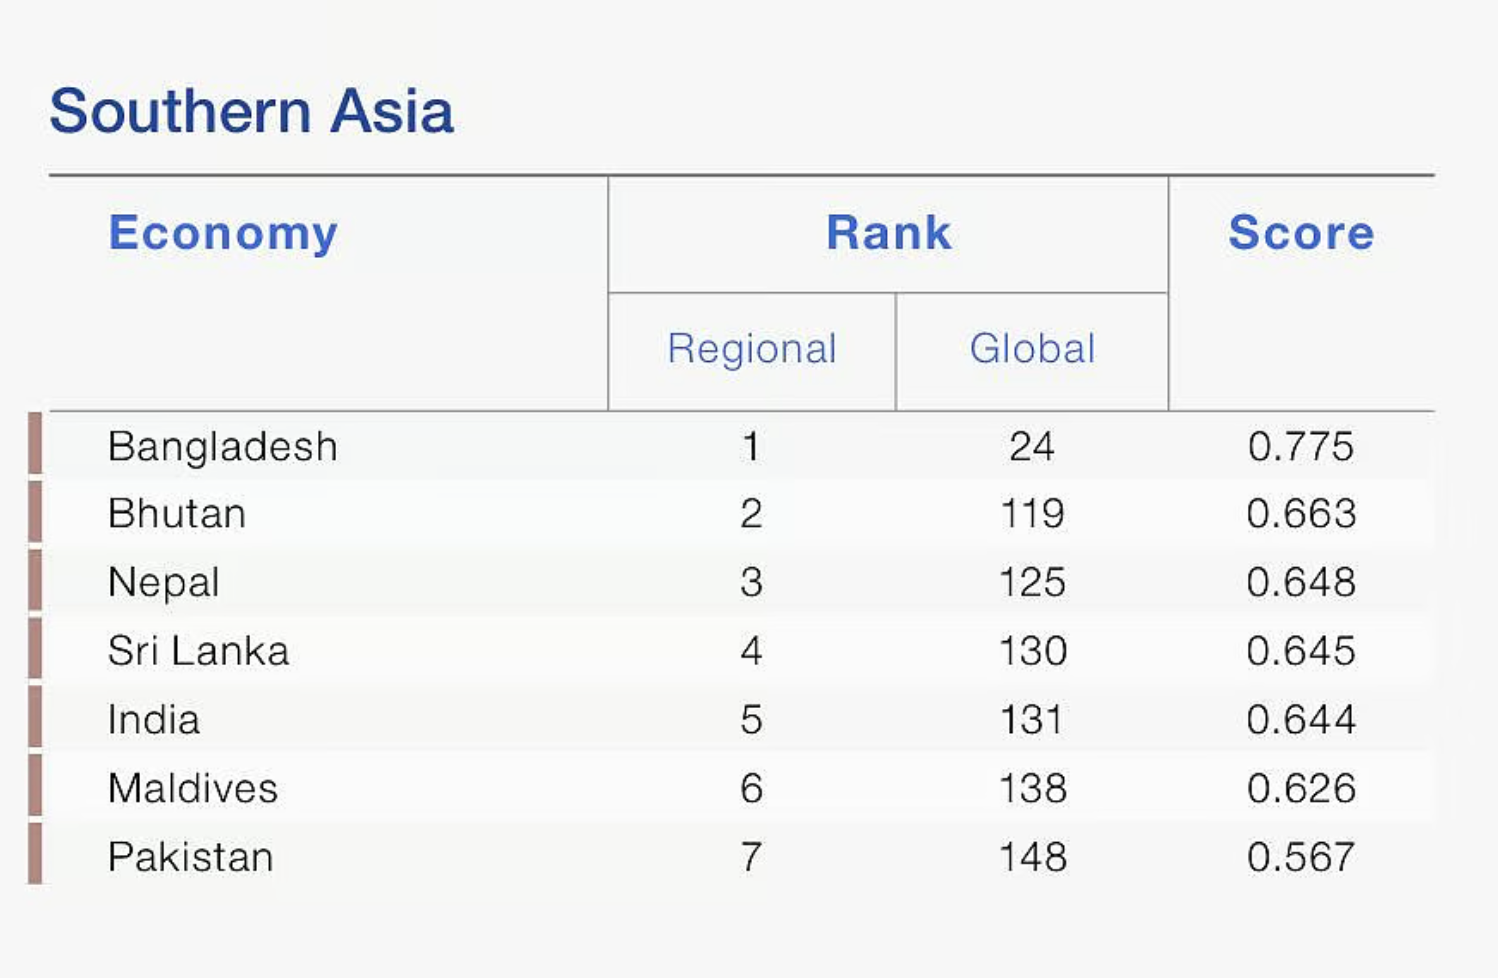Viewport: 1498px width, 978px height.
Task: Click the brown color bar beside Pakistan
Action: (35, 854)
